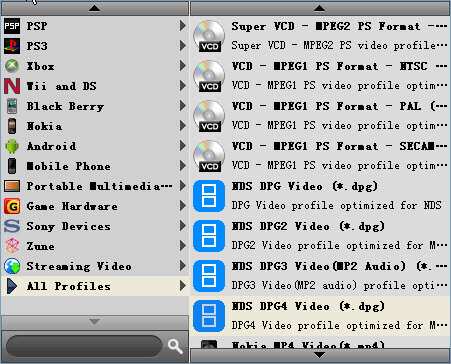The width and height of the screenshot is (451, 364).
Task: Click the green Android robot icon
Action: click(12, 146)
